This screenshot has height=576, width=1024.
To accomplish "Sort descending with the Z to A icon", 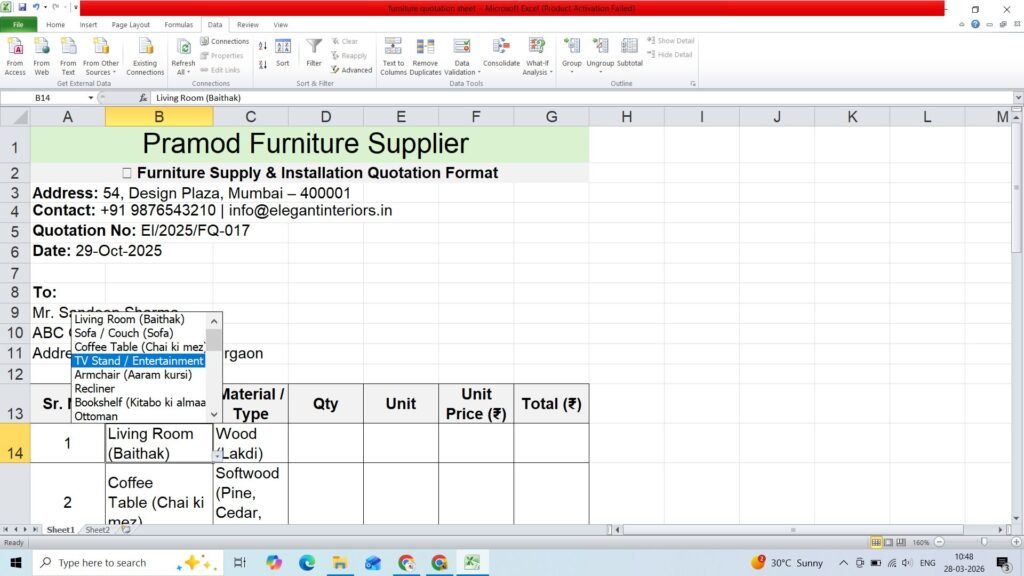I will 263,65.
